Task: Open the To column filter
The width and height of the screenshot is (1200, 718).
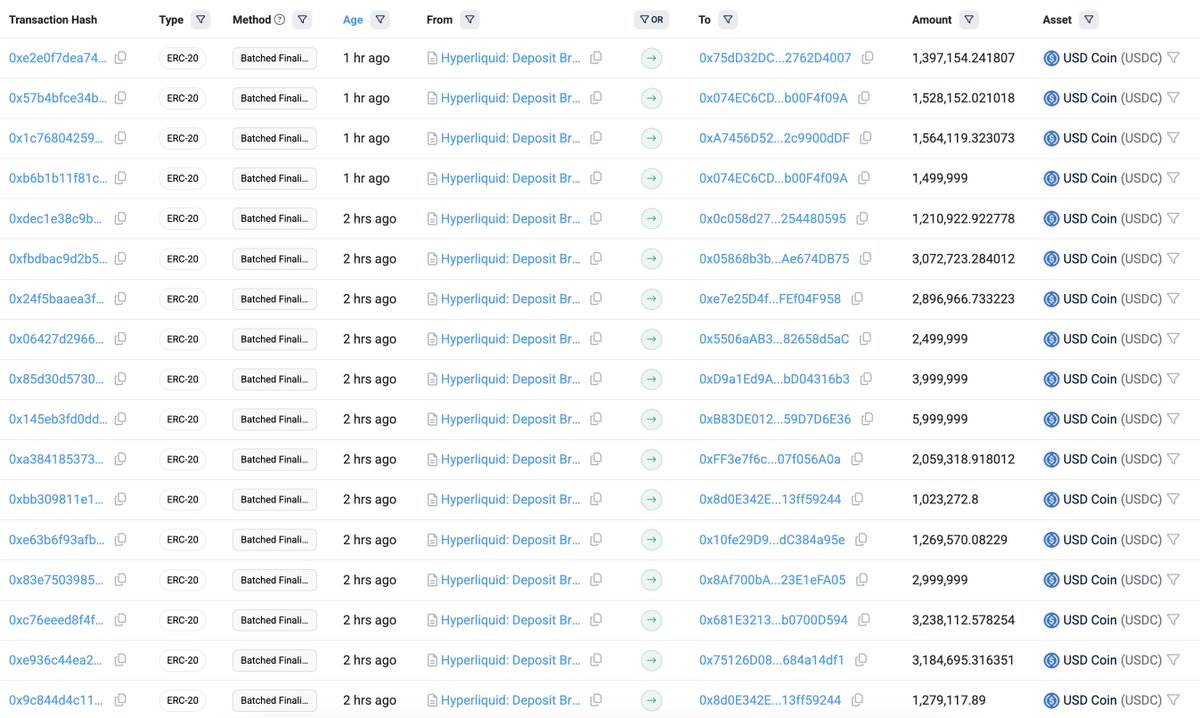Action: pyautogui.click(x=728, y=19)
